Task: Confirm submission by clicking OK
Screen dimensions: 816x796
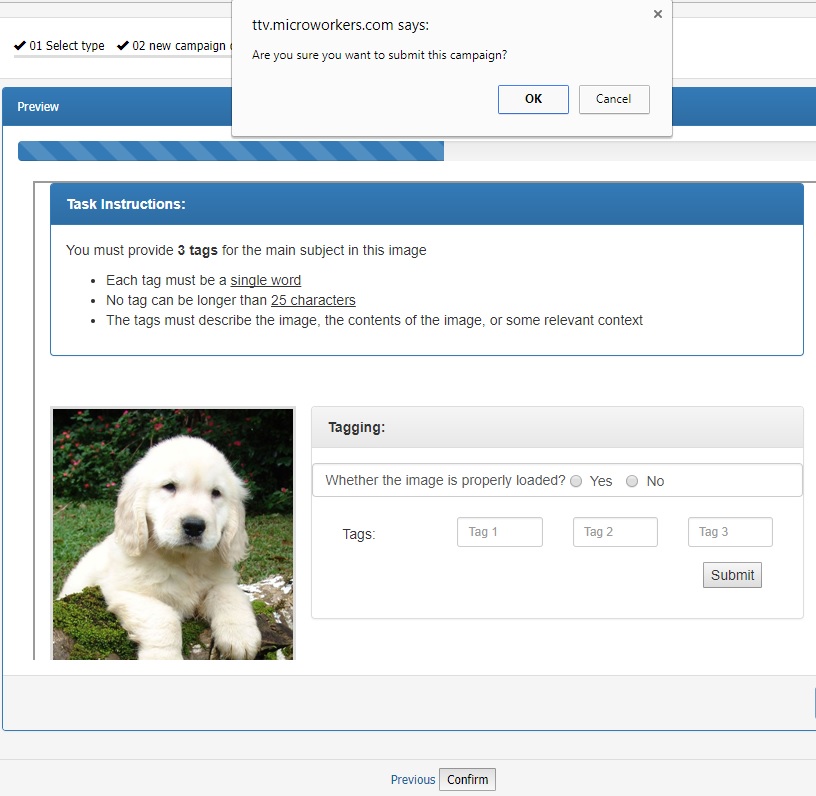Action: tap(533, 99)
